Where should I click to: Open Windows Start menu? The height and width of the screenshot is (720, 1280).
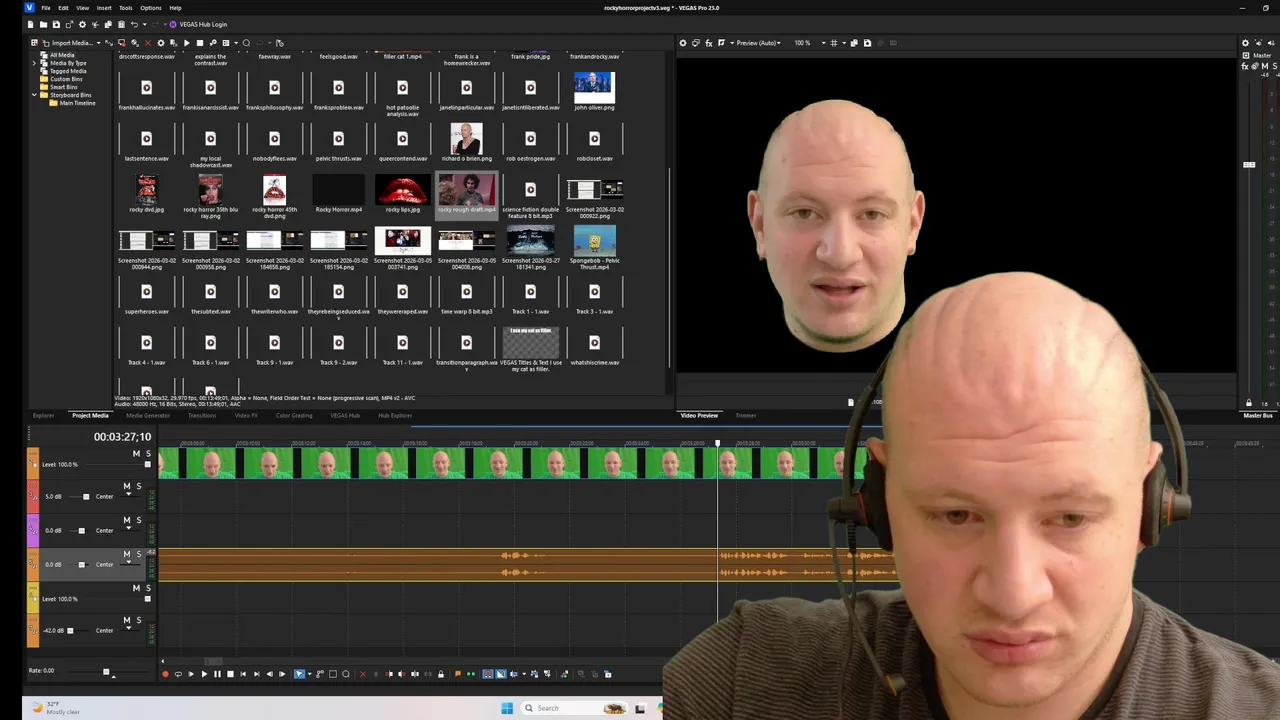[507, 708]
